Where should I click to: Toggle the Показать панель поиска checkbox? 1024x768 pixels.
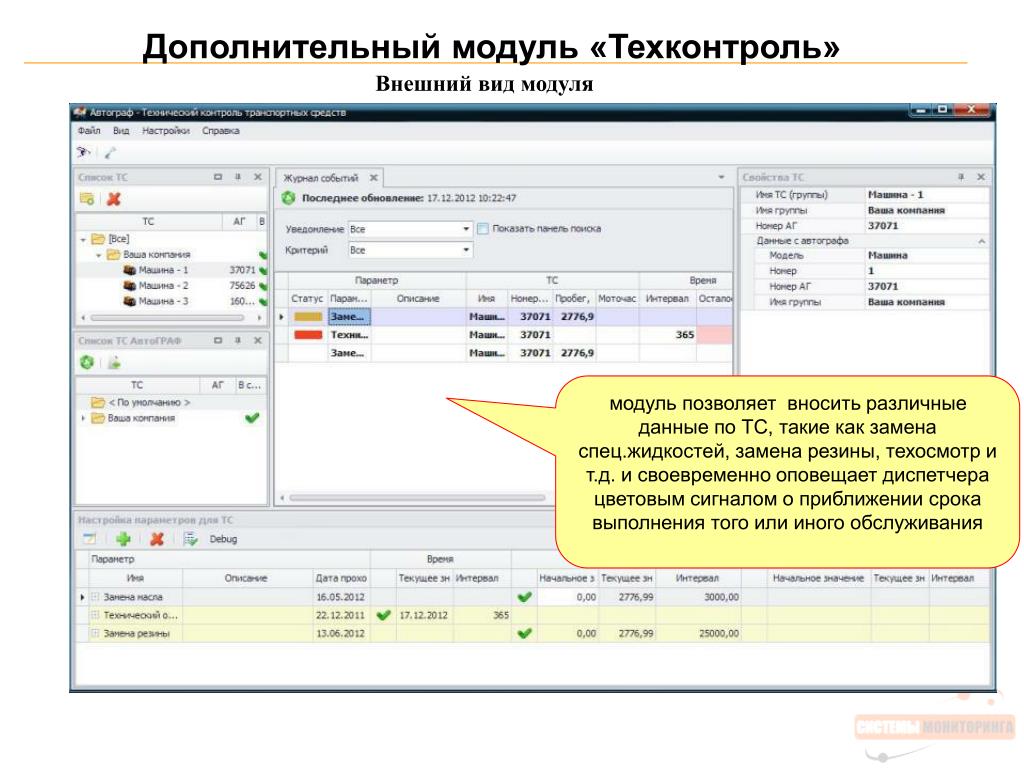(483, 229)
